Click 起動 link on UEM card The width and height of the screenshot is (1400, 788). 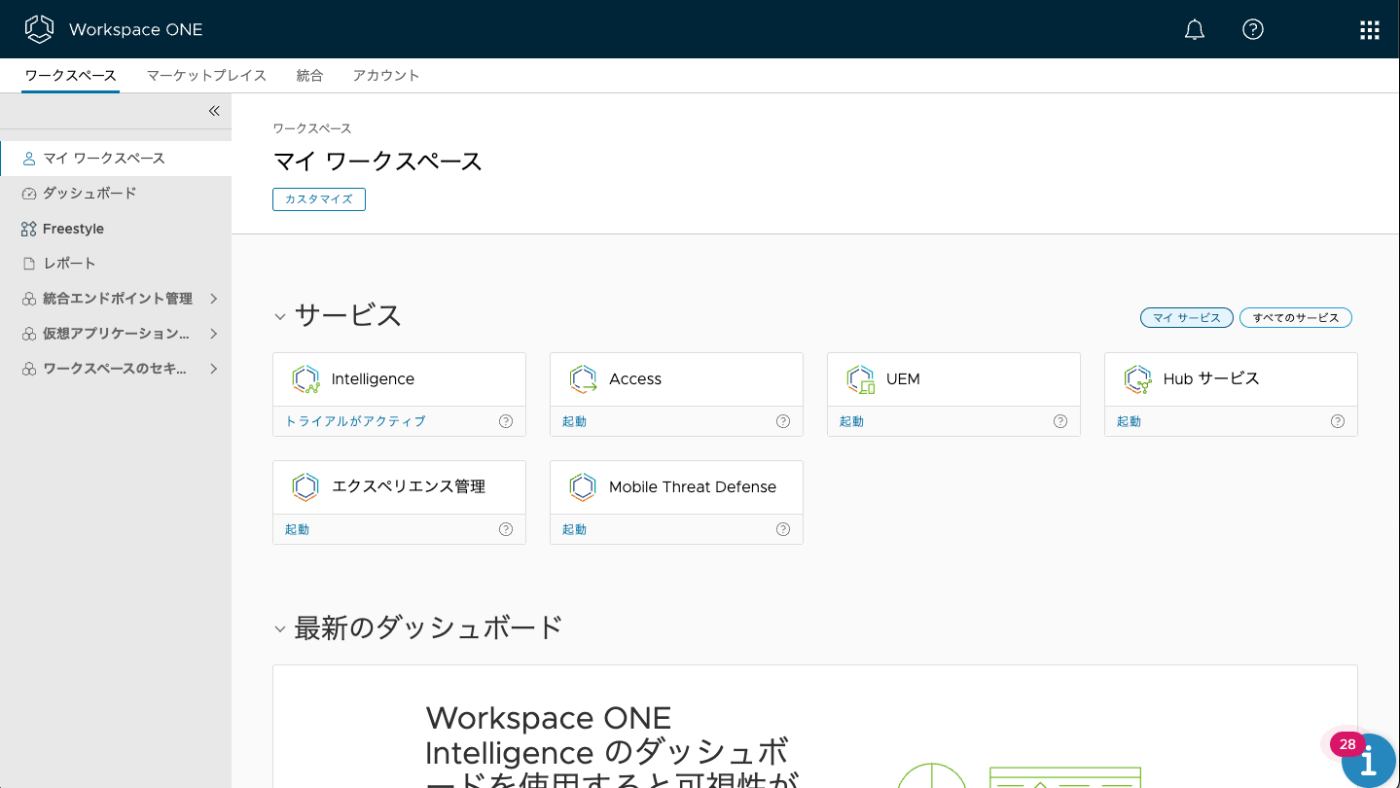pyautogui.click(x=851, y=421)
